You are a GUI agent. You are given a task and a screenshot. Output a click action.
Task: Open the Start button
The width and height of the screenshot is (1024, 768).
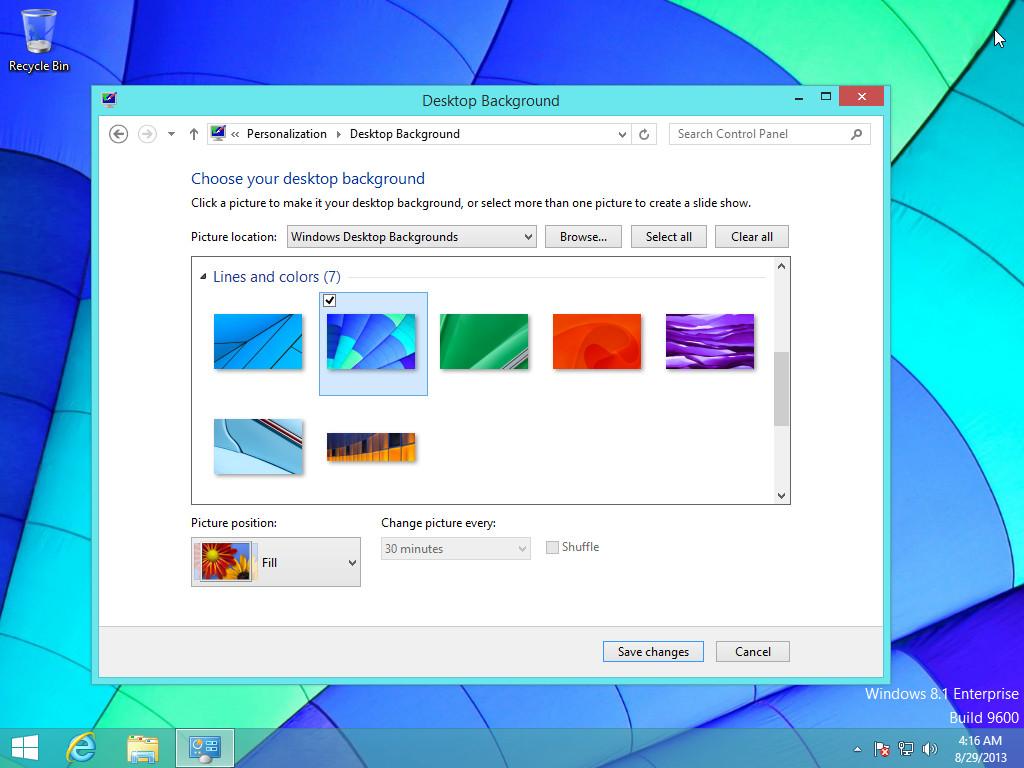point(25,748)
